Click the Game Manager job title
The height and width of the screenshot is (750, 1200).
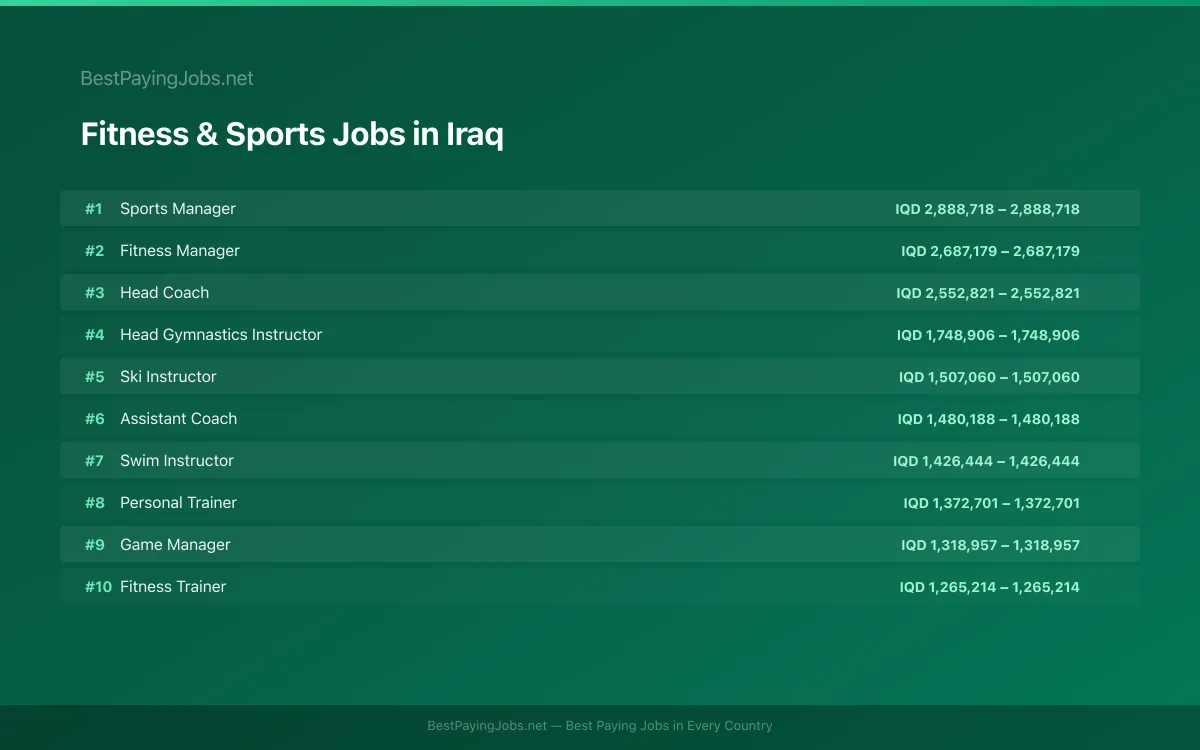pyautogui.click(x=175, y=545)
